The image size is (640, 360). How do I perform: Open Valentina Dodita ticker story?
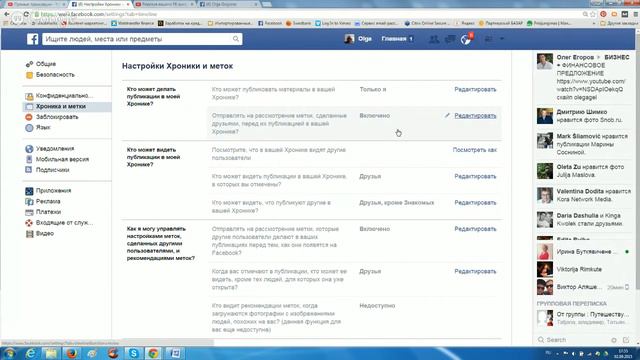584,195
